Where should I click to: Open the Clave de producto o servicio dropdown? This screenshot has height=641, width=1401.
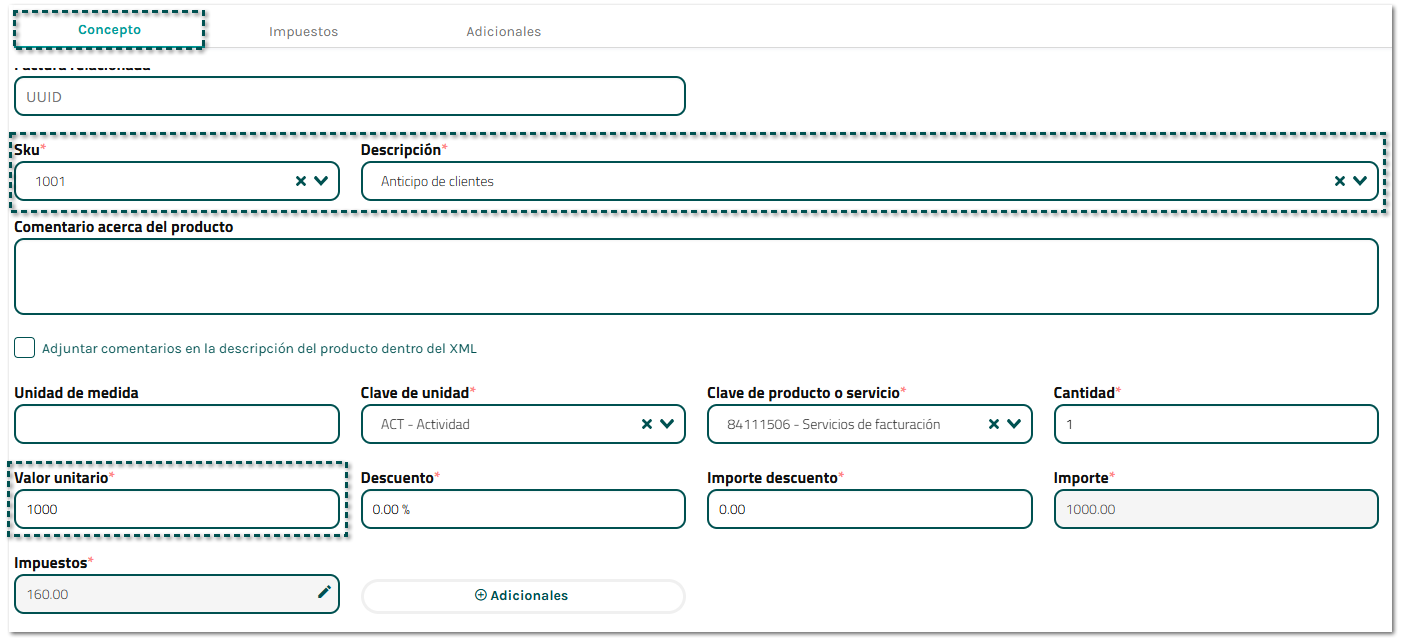[1014, 424]
